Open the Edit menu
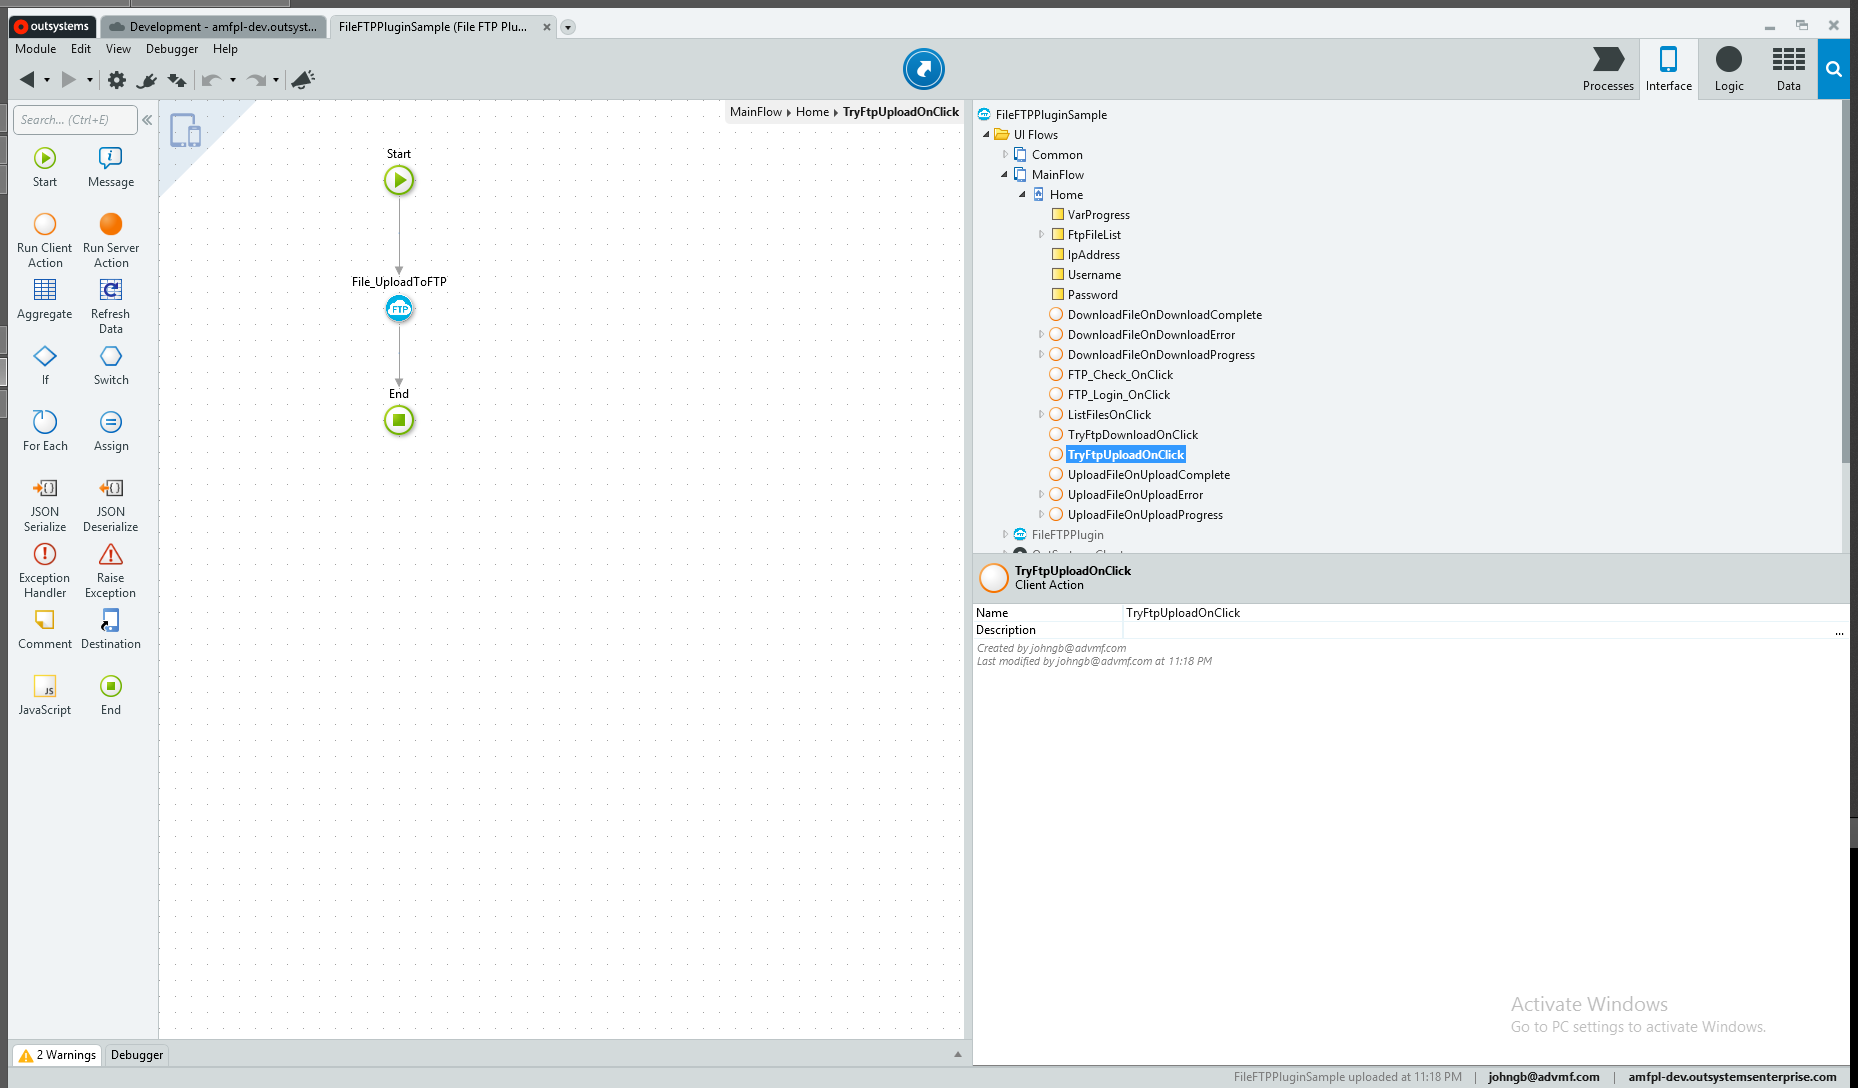The width and height of the screenshot is (1858, 1088). click(81, 49)
